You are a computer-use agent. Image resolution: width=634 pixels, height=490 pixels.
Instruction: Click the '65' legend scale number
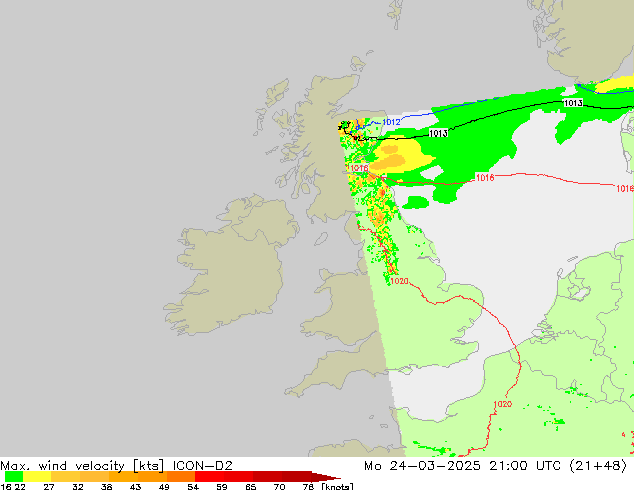(x=251, y=486)
